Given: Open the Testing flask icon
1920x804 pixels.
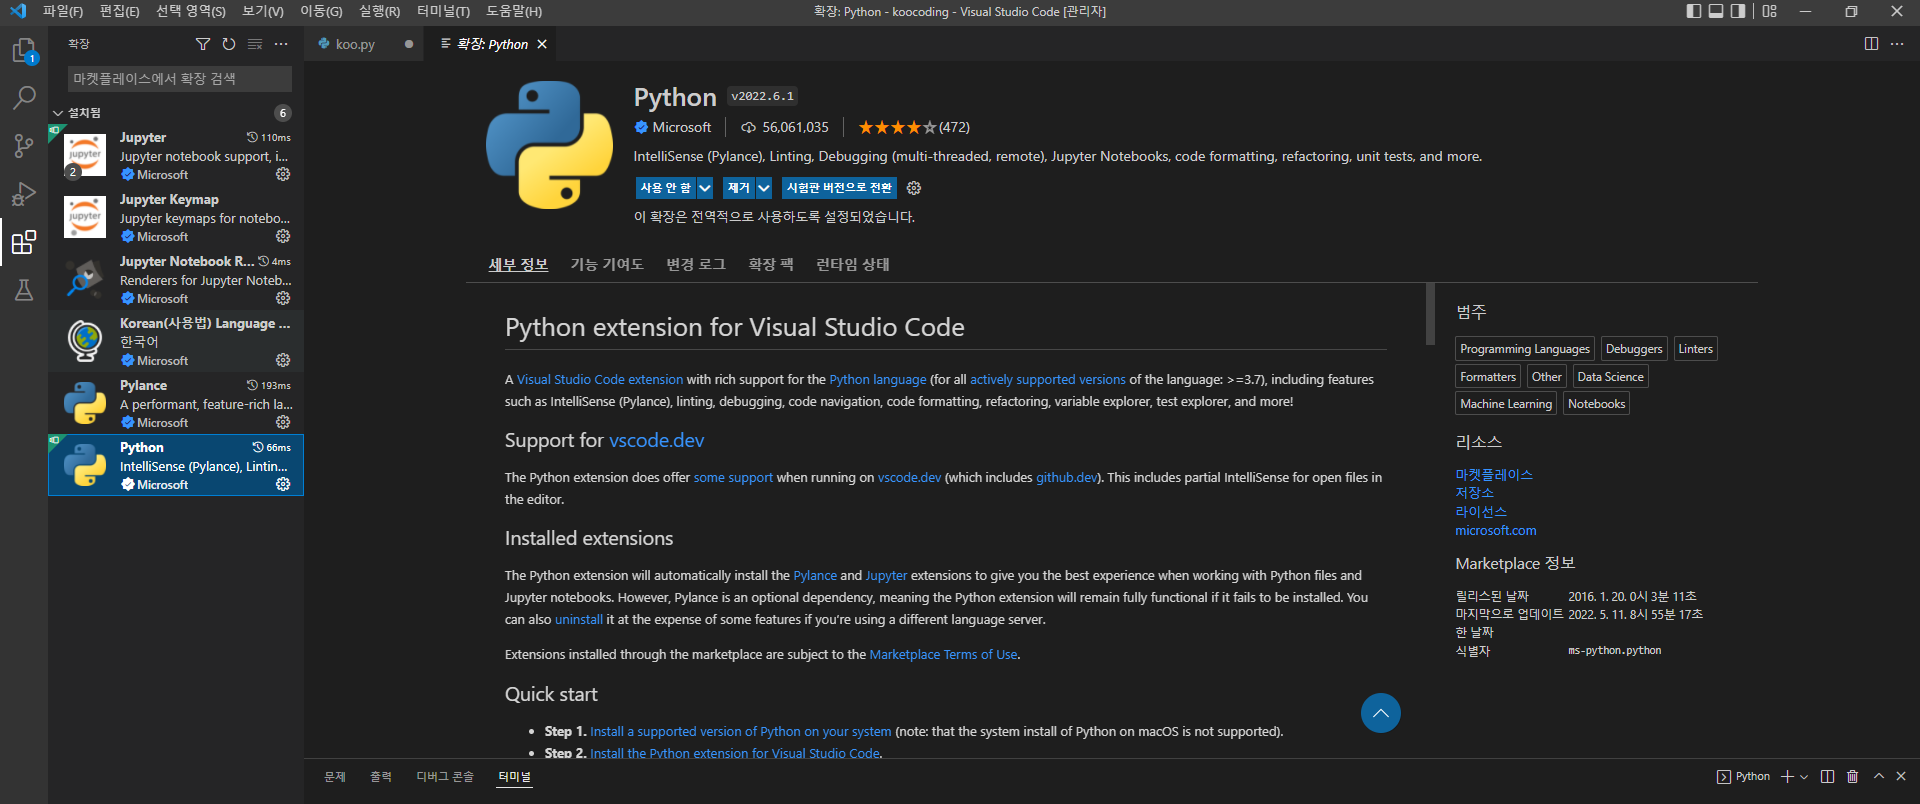Looking at the screenshot, I should [24, 290].
